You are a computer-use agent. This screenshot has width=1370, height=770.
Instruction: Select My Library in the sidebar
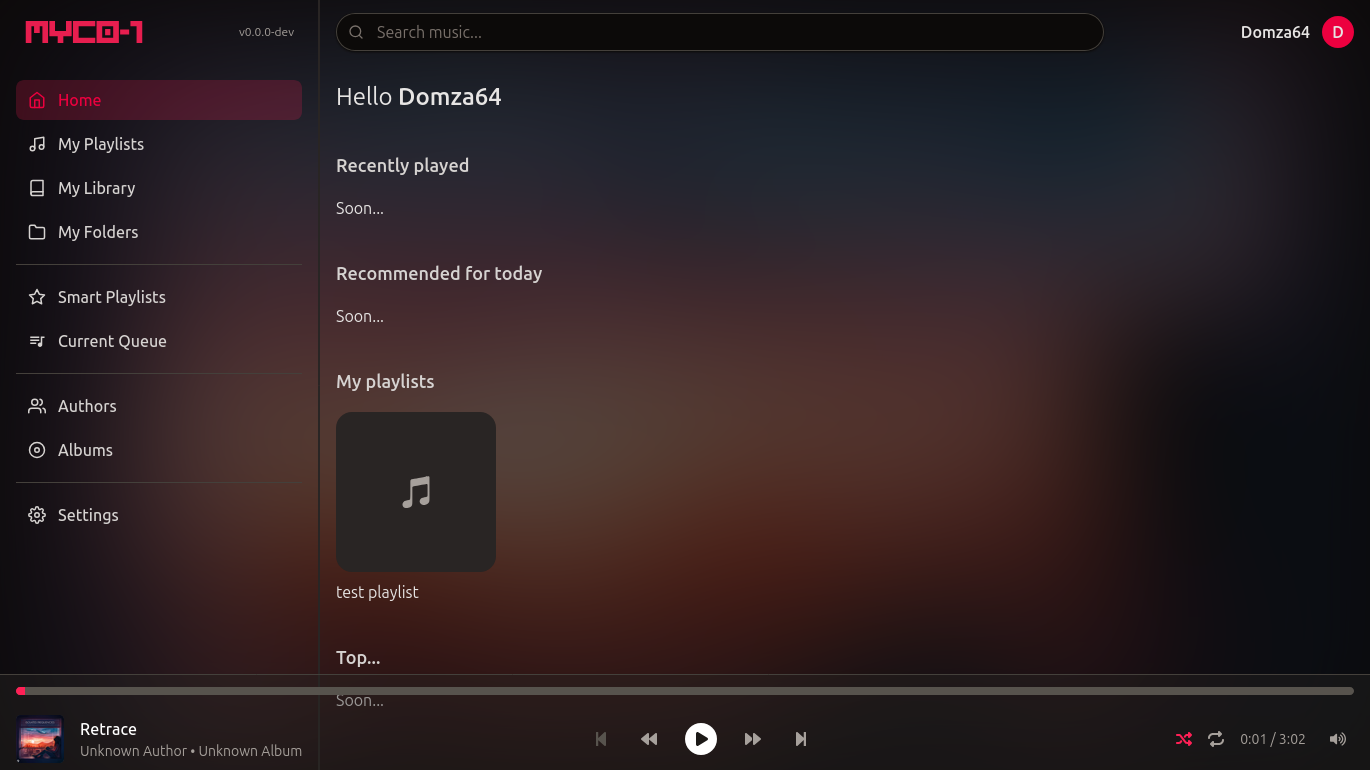96,188
